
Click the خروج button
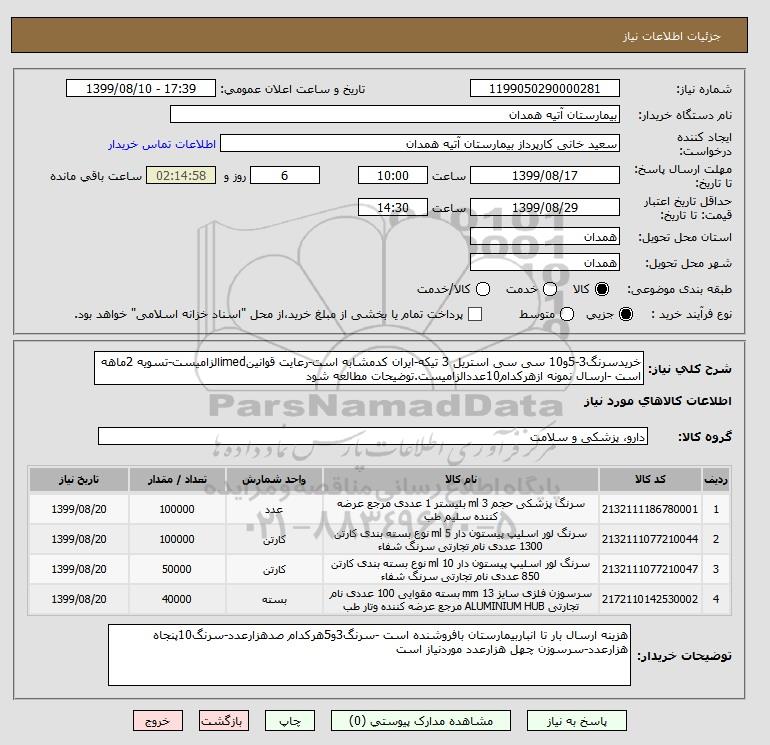[158, 721]
